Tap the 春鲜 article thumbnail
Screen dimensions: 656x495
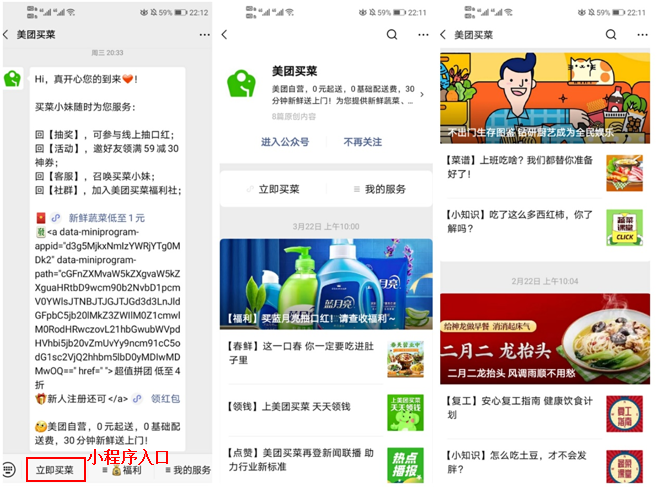click(x=405, y=359)
